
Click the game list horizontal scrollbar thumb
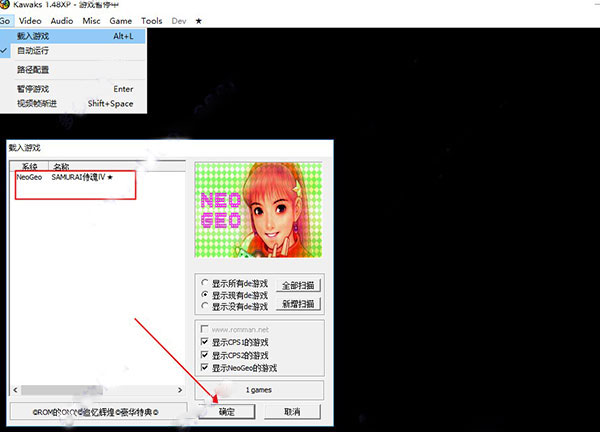point(62,390)
